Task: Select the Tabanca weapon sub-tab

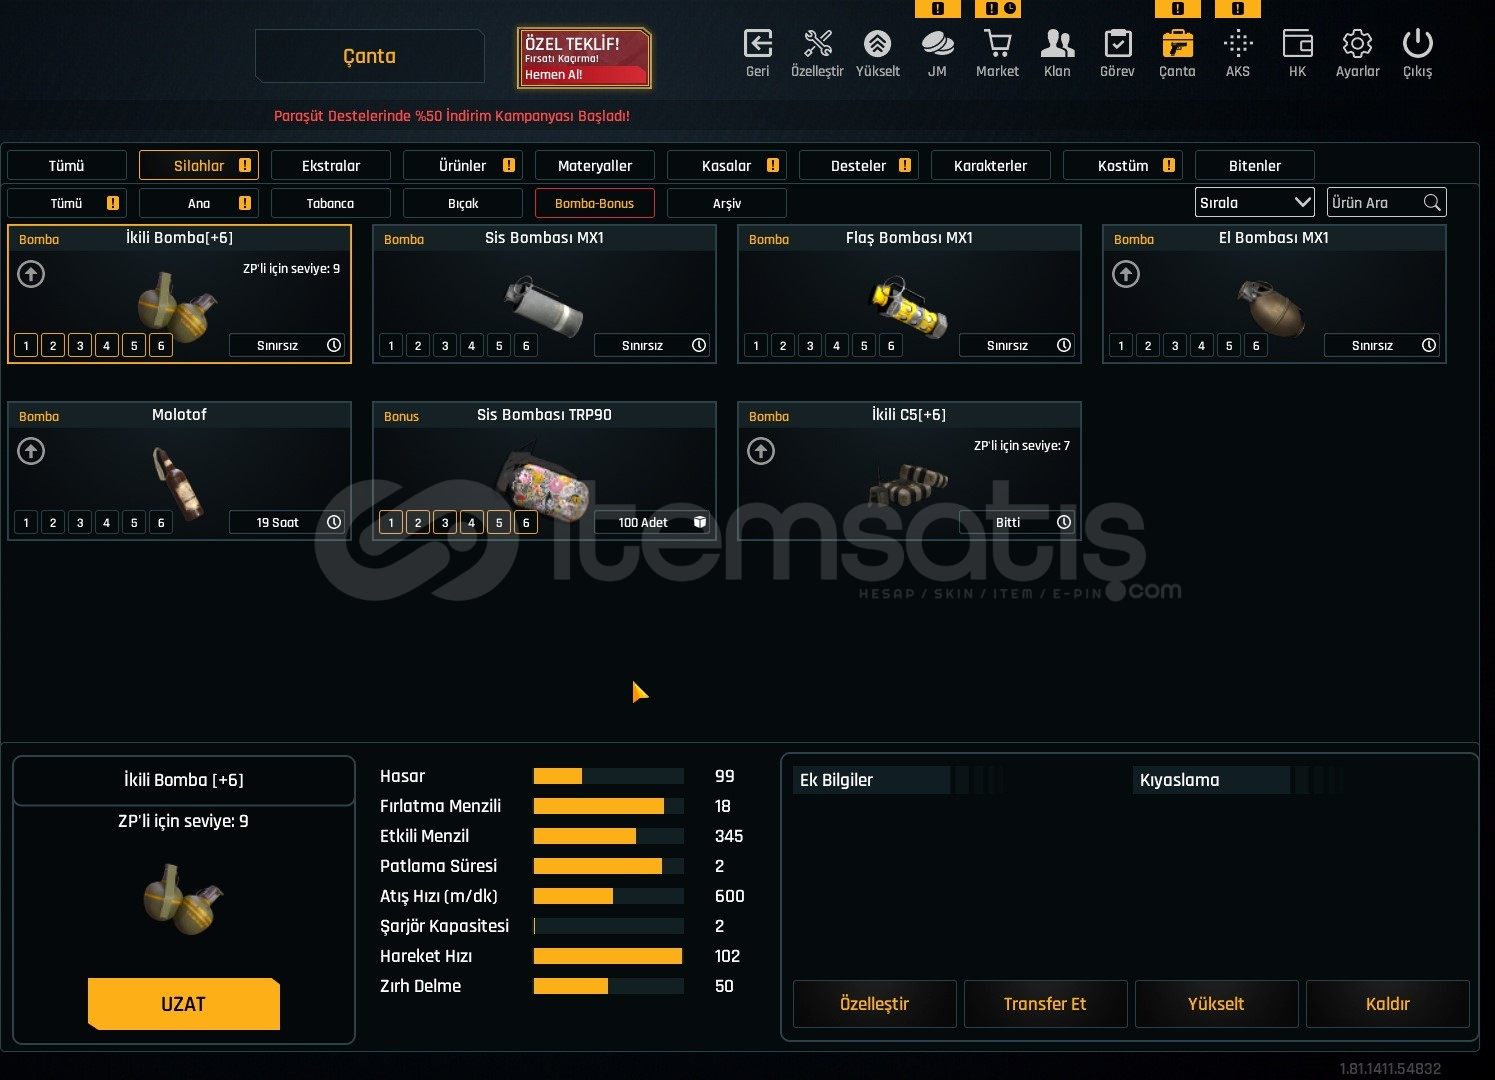Action: (330, 204)
